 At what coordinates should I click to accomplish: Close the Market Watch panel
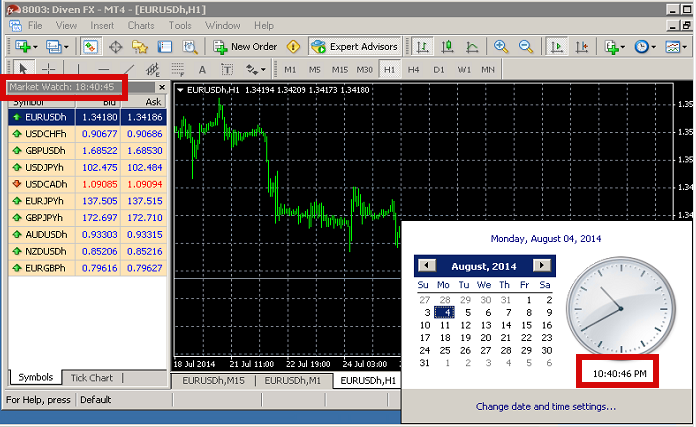[162, 87]
